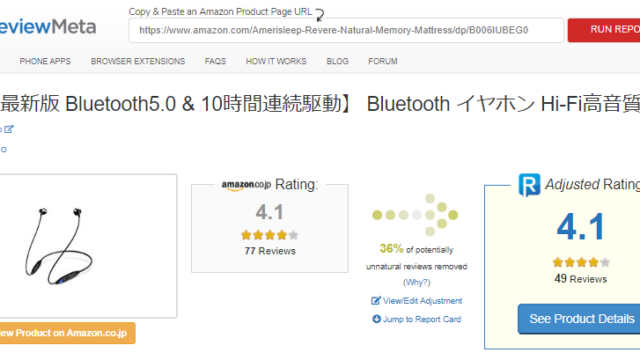Open the Phone Apps menu item
Viewport: 640px width, 360px height.
pos(45,61)
